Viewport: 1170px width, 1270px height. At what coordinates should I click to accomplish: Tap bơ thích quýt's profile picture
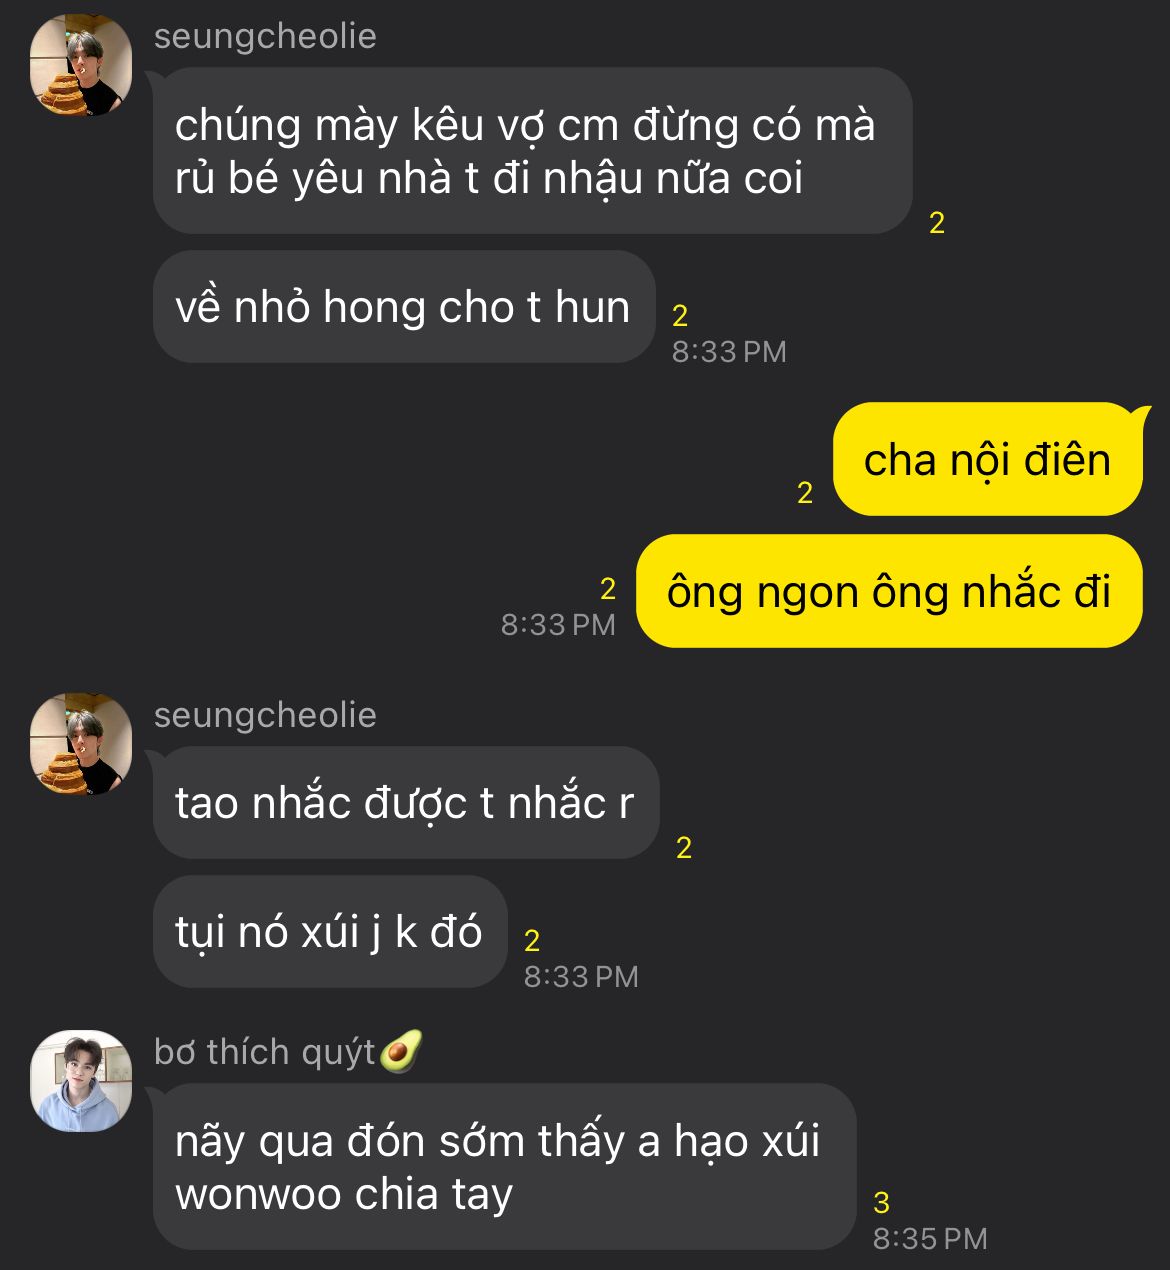tap(81, 1081)
